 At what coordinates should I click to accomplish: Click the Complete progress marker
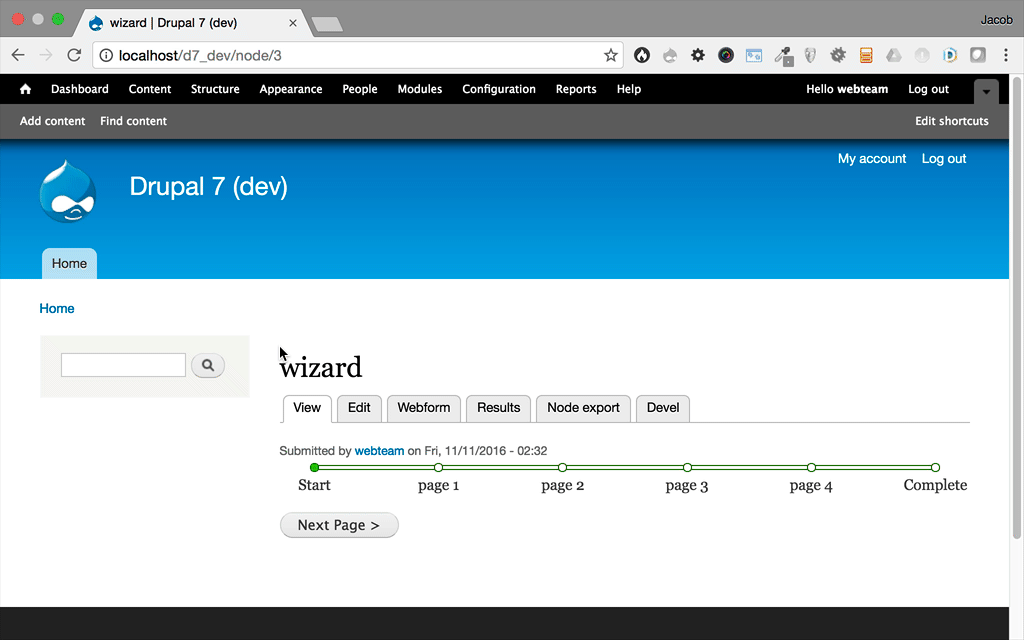(935, 468)
